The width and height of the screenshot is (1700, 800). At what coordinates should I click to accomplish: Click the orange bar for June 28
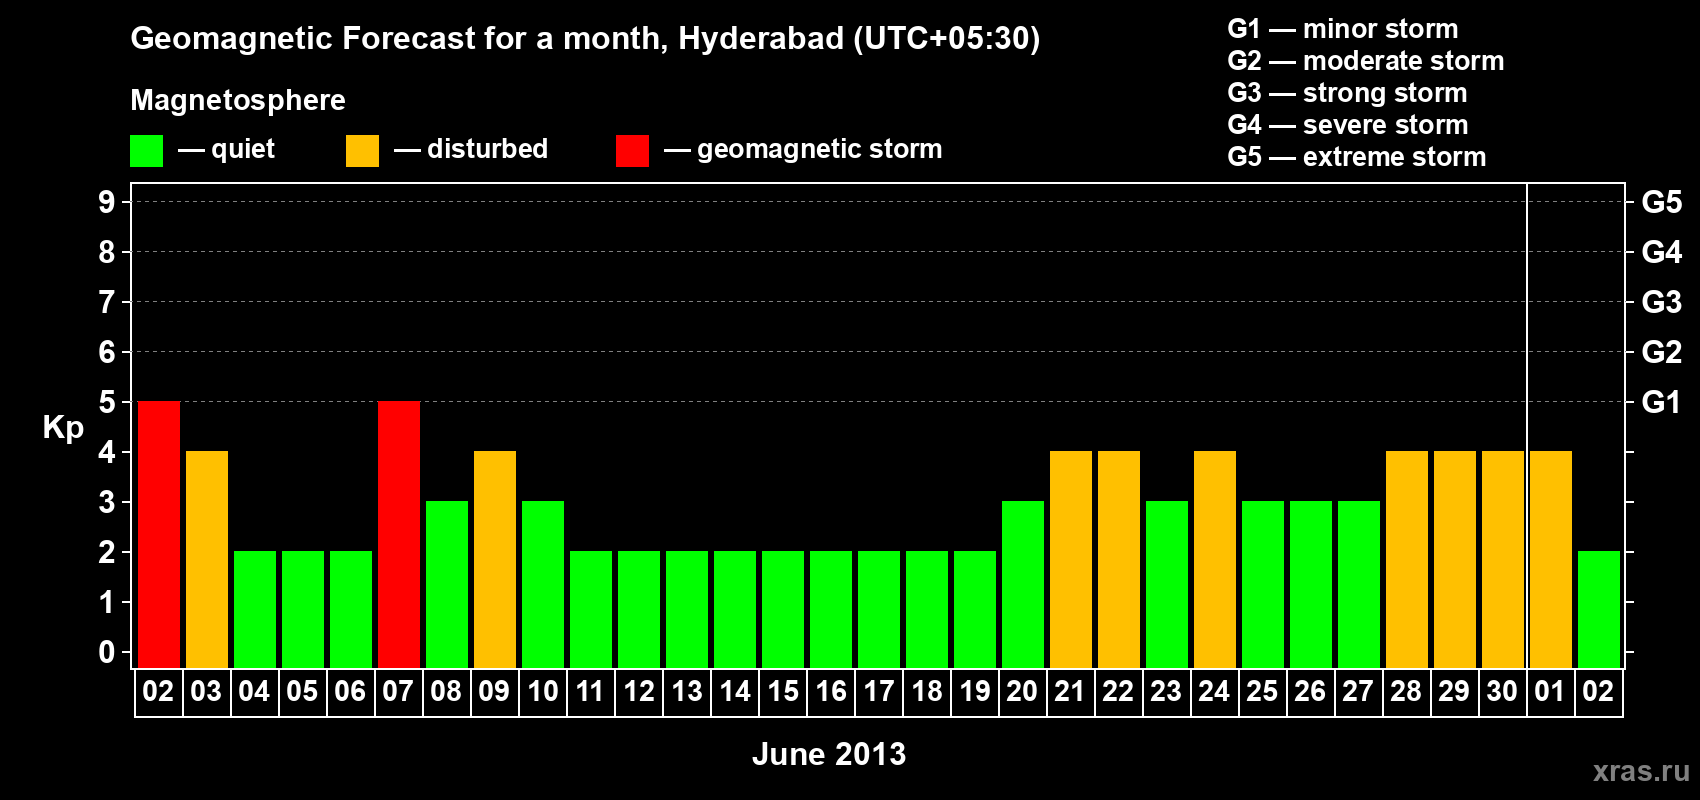pyautogui.click(x=1407, y=559)
